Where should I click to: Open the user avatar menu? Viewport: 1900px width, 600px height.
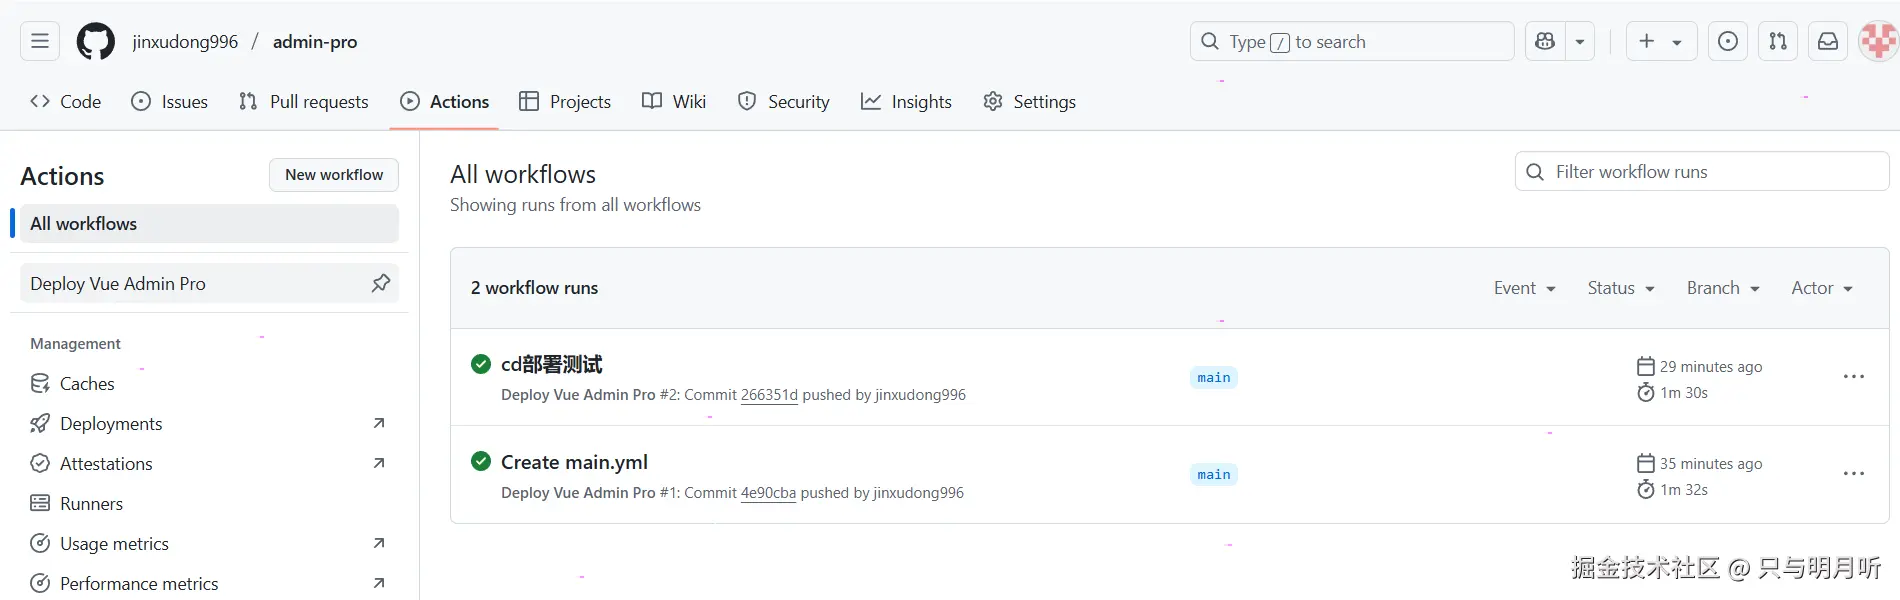(1877, 41)
